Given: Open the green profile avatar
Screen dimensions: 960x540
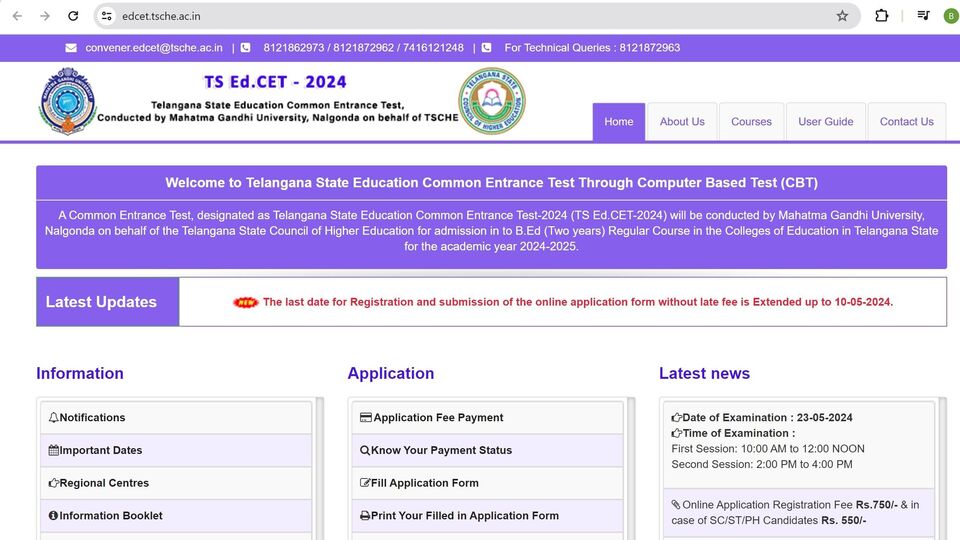Looking at the screenshot, I should coord(951,16).
